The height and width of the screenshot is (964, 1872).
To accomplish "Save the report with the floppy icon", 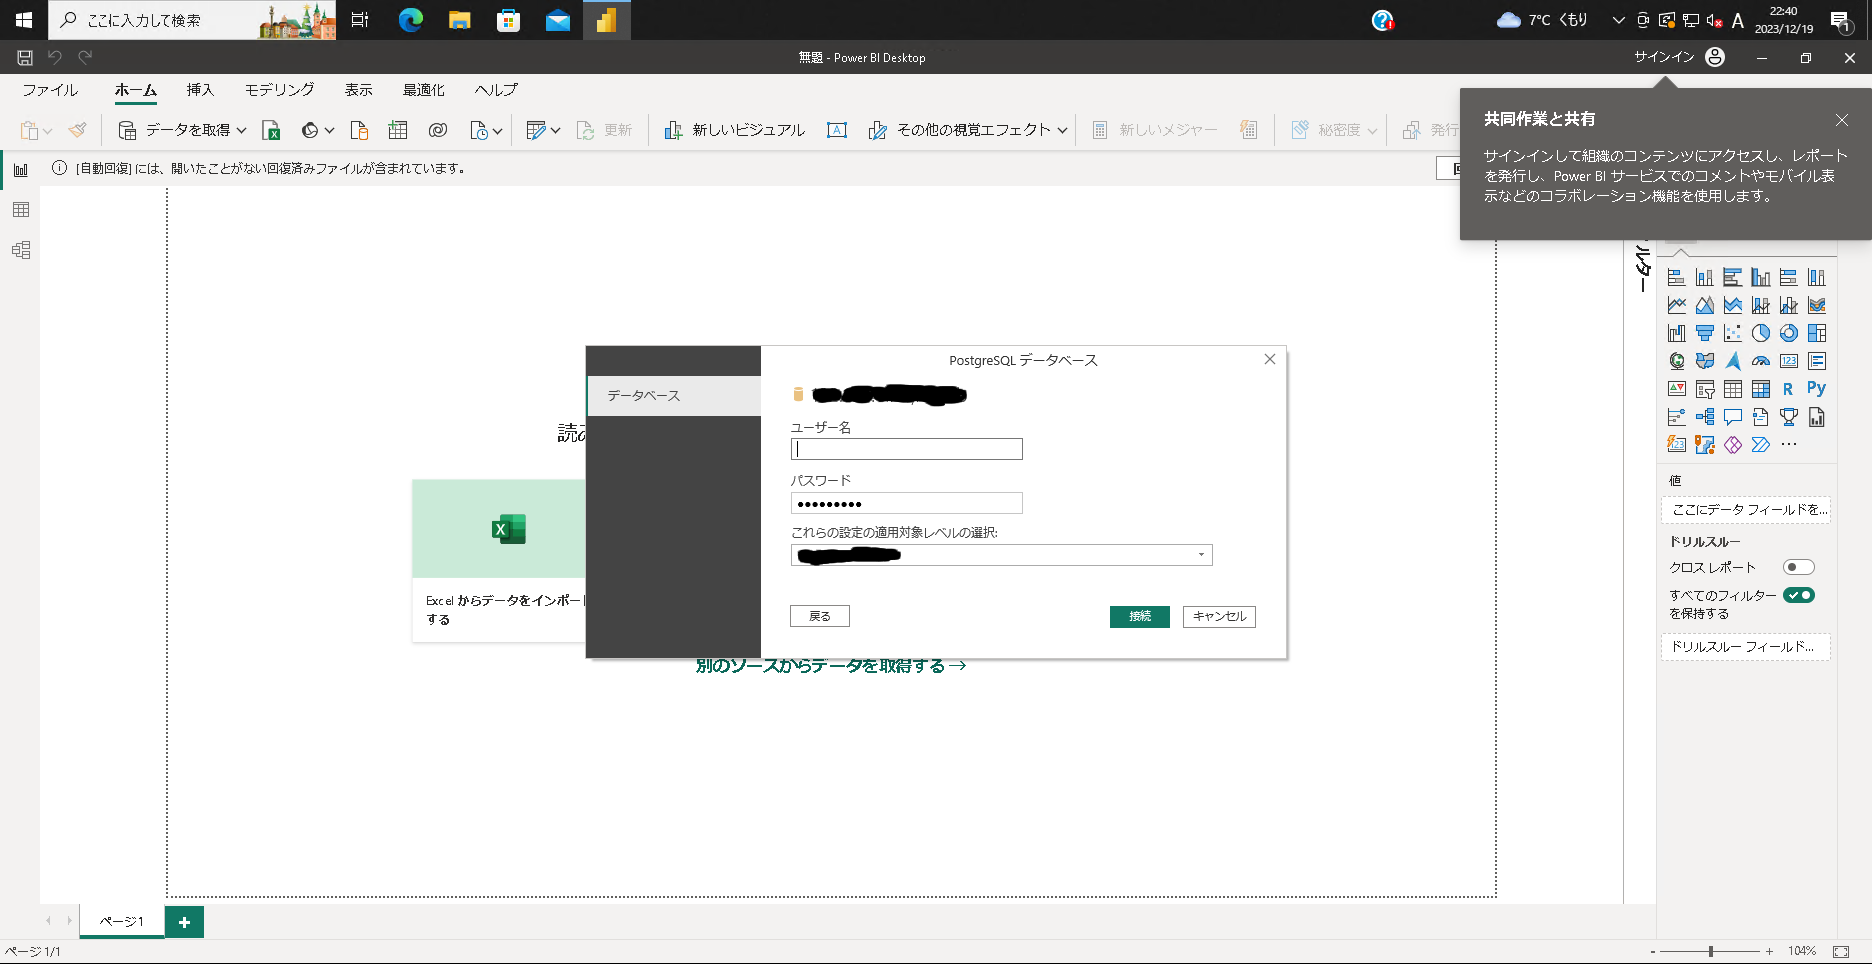I will tap(25, 58).
